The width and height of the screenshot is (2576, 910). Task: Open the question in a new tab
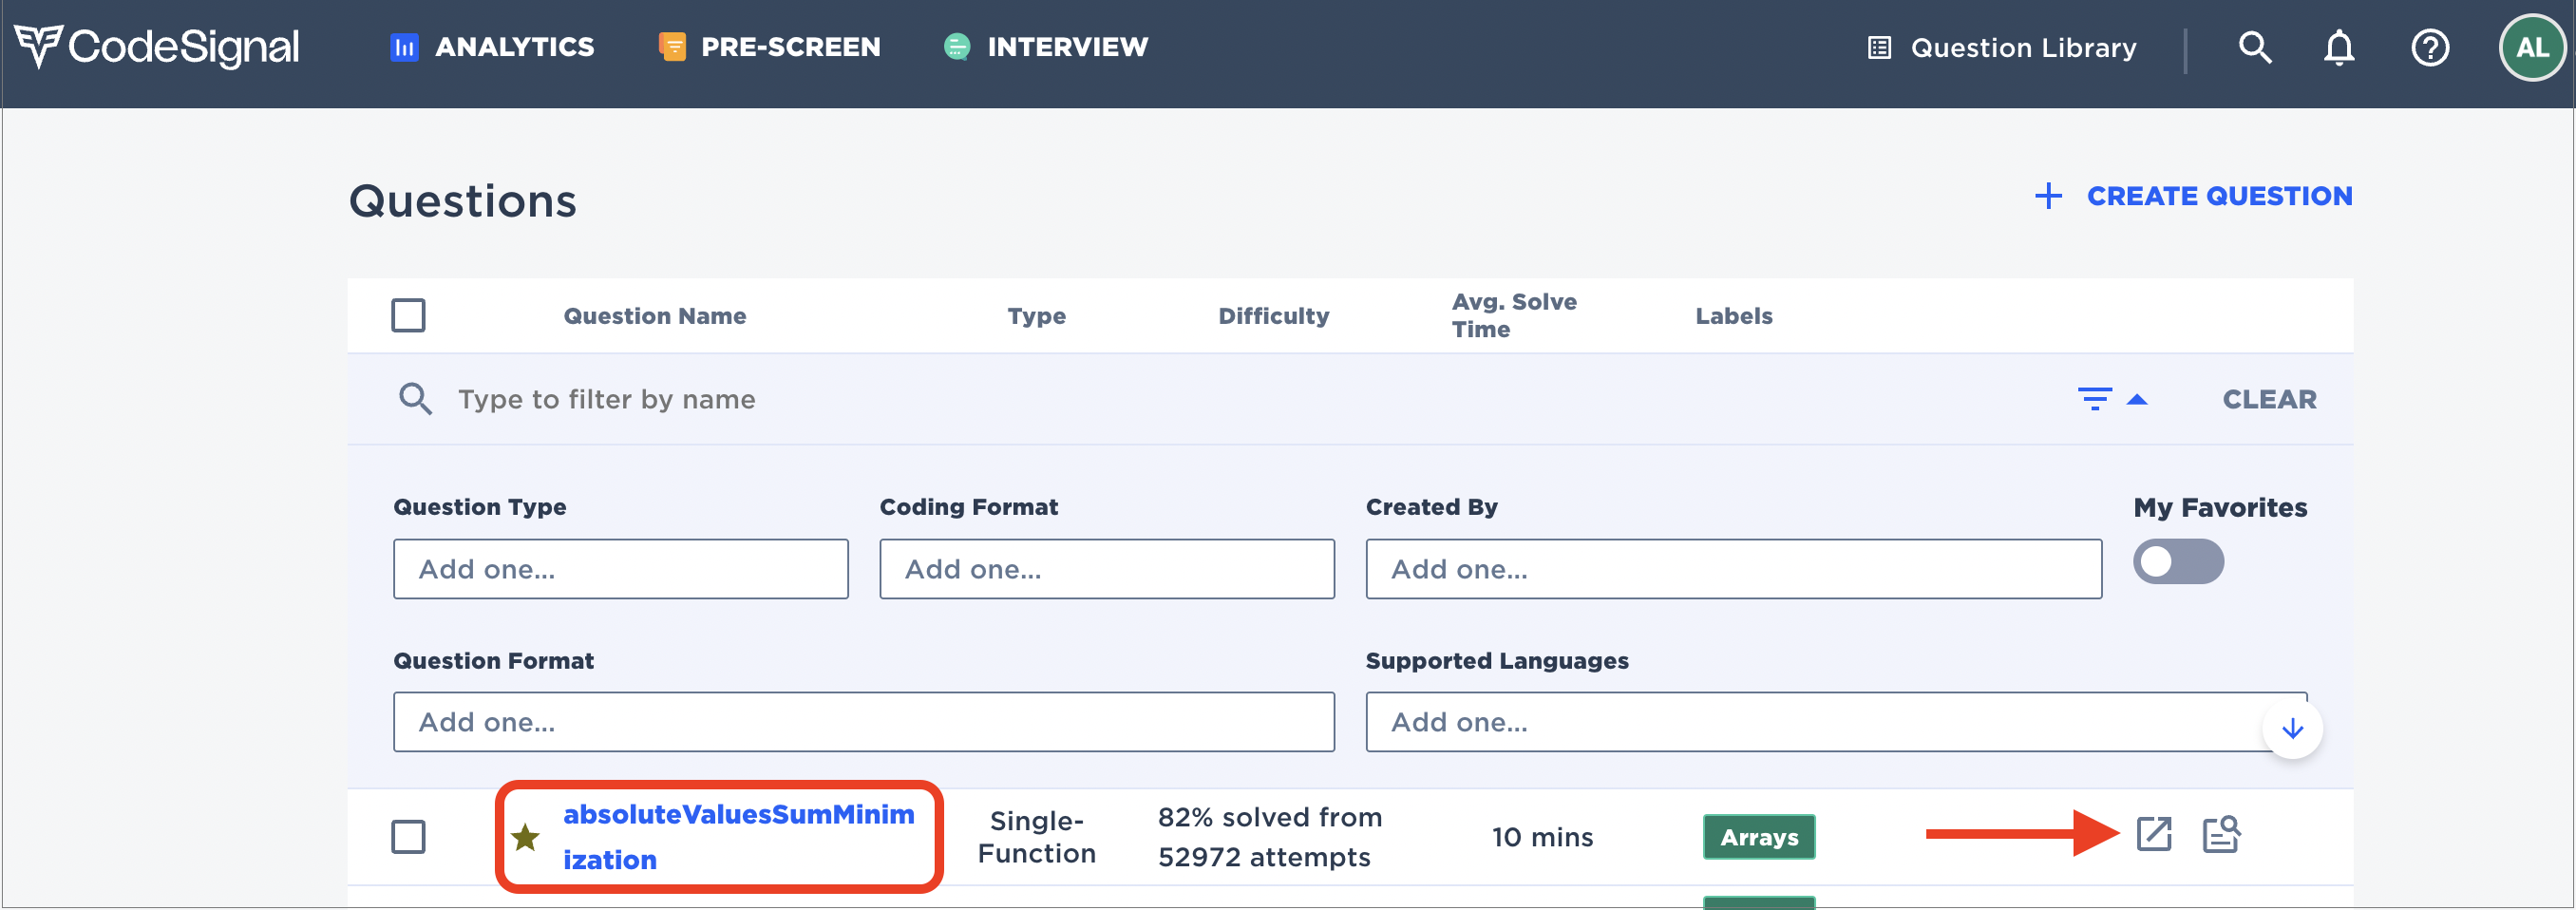point(2153,834)
